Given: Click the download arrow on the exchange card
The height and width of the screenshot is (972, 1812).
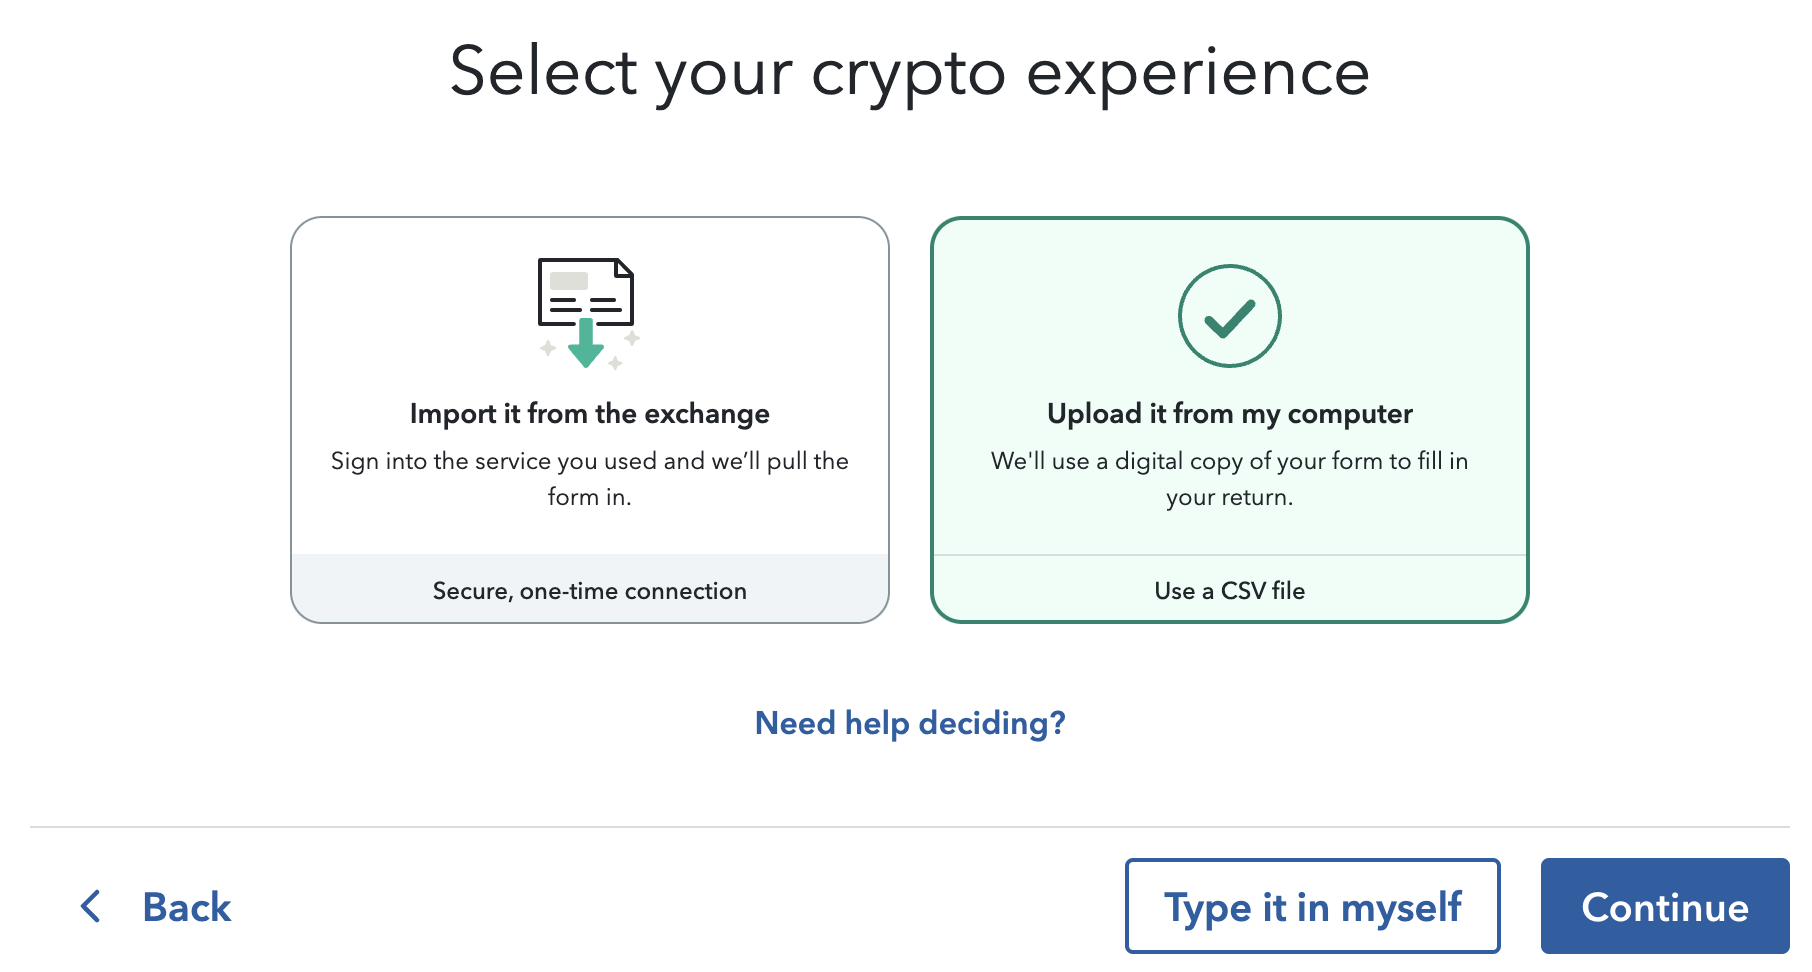Looking at the screenshot, I should coord(588,345).
